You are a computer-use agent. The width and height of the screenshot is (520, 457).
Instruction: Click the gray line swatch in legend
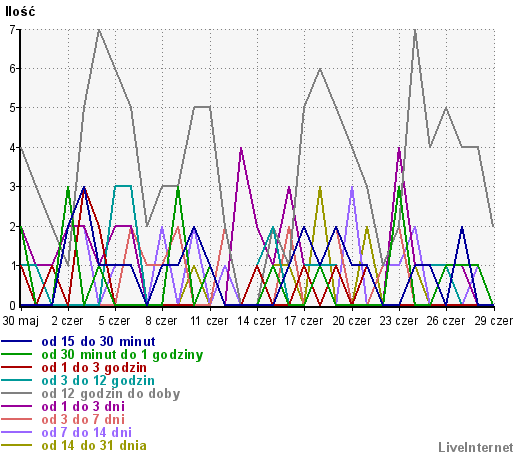click(x=17, y=393)
